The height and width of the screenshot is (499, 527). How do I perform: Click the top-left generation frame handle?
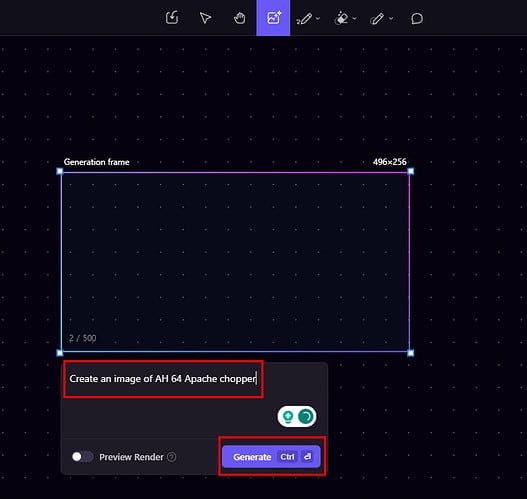click(60, 171)
